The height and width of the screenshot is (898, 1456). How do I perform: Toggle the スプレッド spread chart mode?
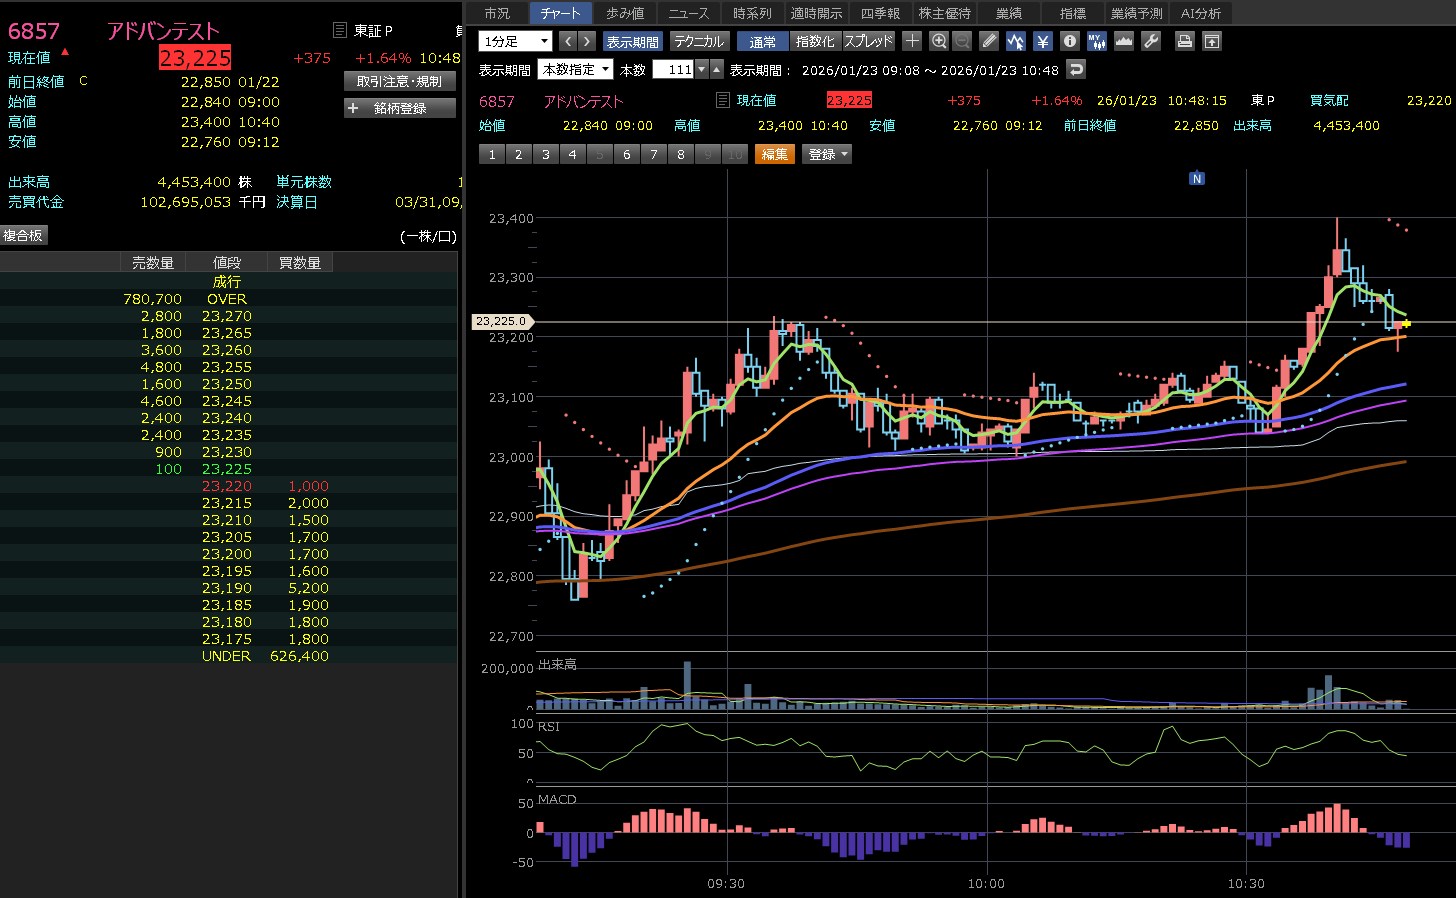pos(868,41)
